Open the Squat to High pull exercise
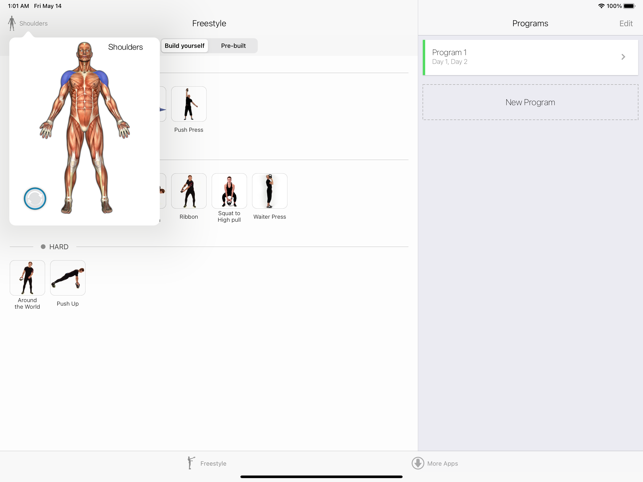The height and width of the screenshot is (482, 643). [x=229, y=191]
